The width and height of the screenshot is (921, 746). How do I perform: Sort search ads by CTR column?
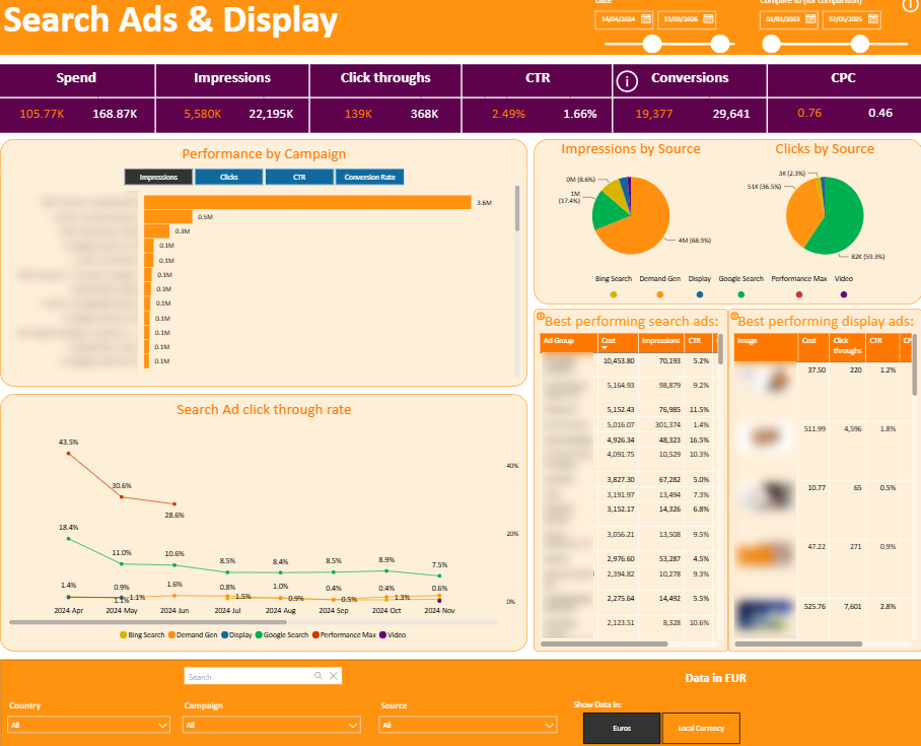(x=697, y=341)
